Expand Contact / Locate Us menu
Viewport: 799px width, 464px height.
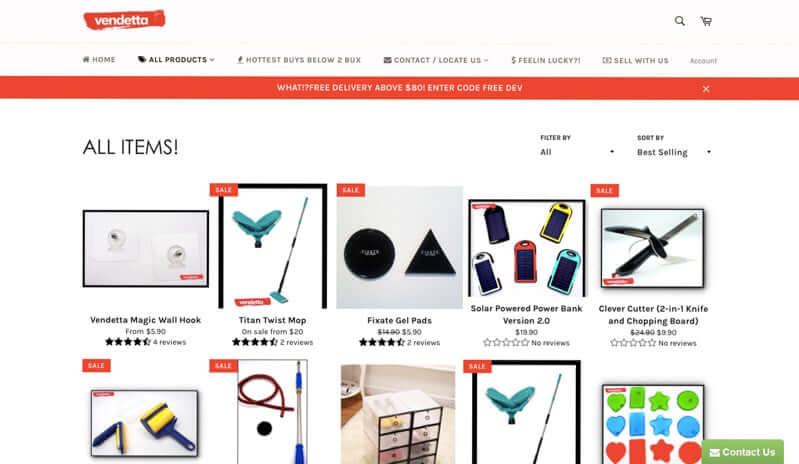tap(436, 60)
